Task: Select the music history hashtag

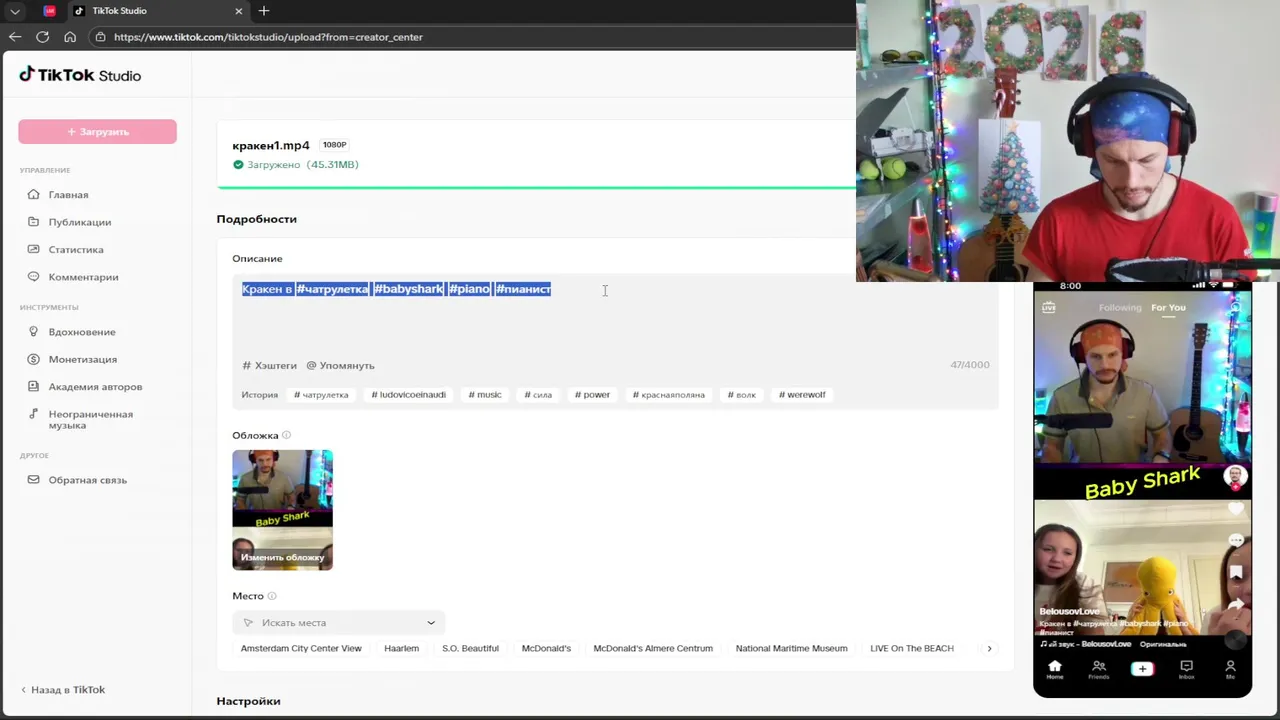Action: click(x=485, y=395)
